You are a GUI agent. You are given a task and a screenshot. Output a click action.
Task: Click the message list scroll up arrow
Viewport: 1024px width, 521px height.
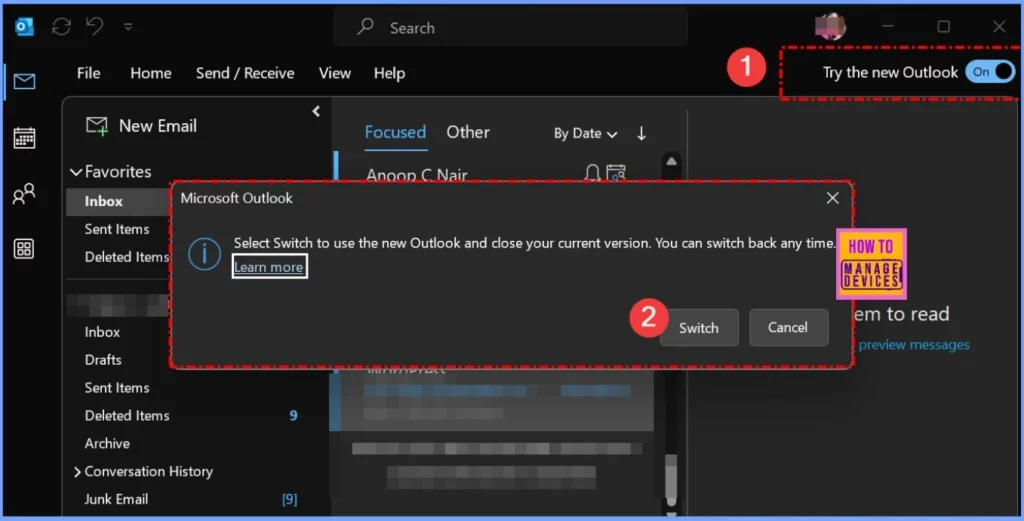(x=671, y=161)
